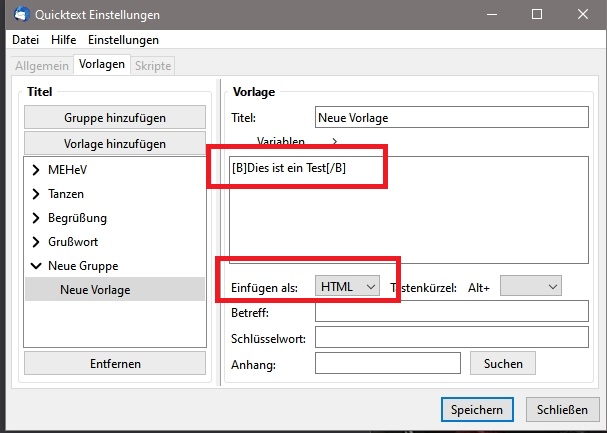Open the Hilfe menu
This screenshot has width=607, height=433.
pos(63,40)
